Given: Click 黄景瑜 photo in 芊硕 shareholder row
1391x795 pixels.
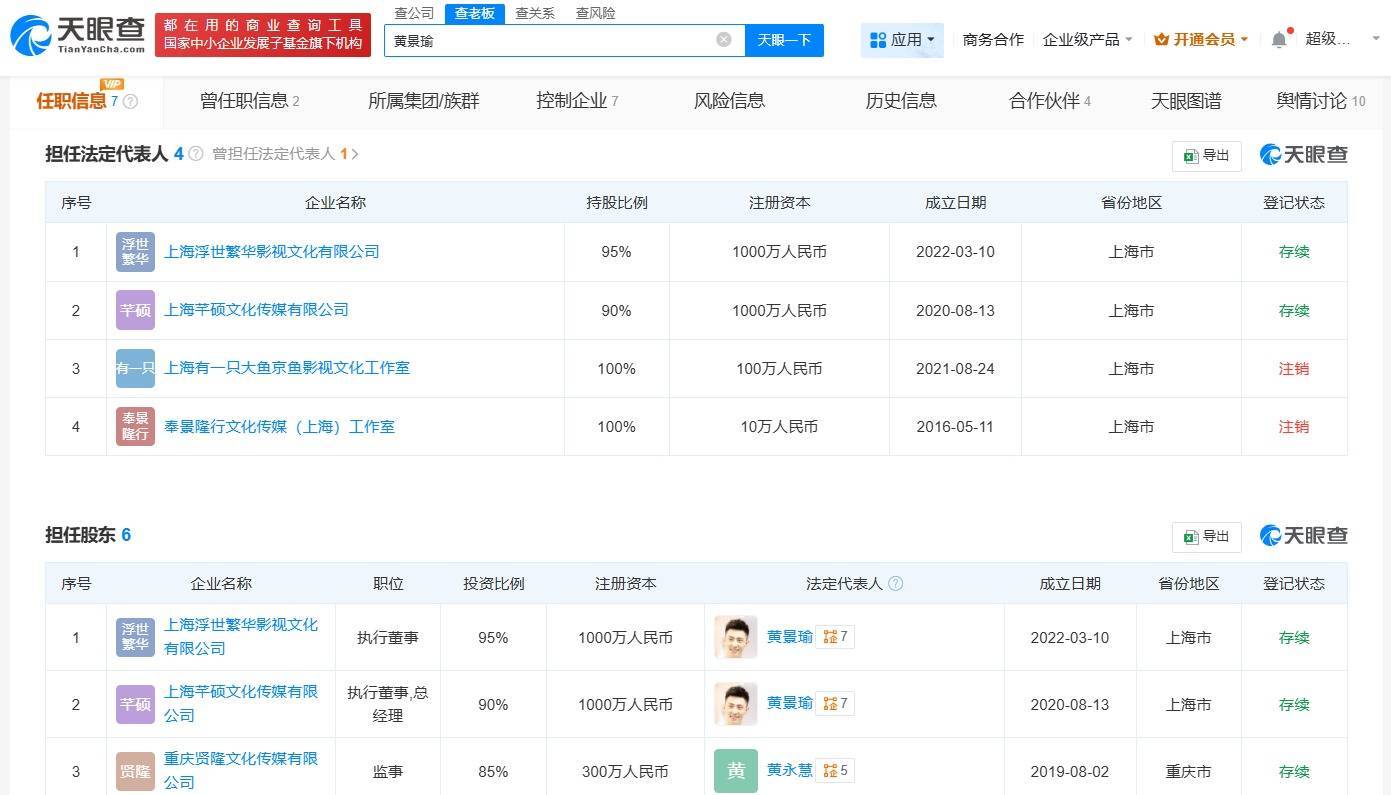Looking at the screenshot, I should tap(736, 704).
